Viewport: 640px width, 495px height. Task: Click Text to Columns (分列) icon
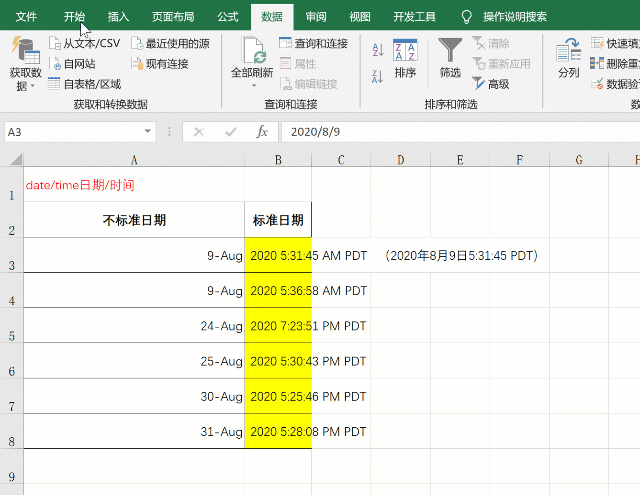click(568, 58)
